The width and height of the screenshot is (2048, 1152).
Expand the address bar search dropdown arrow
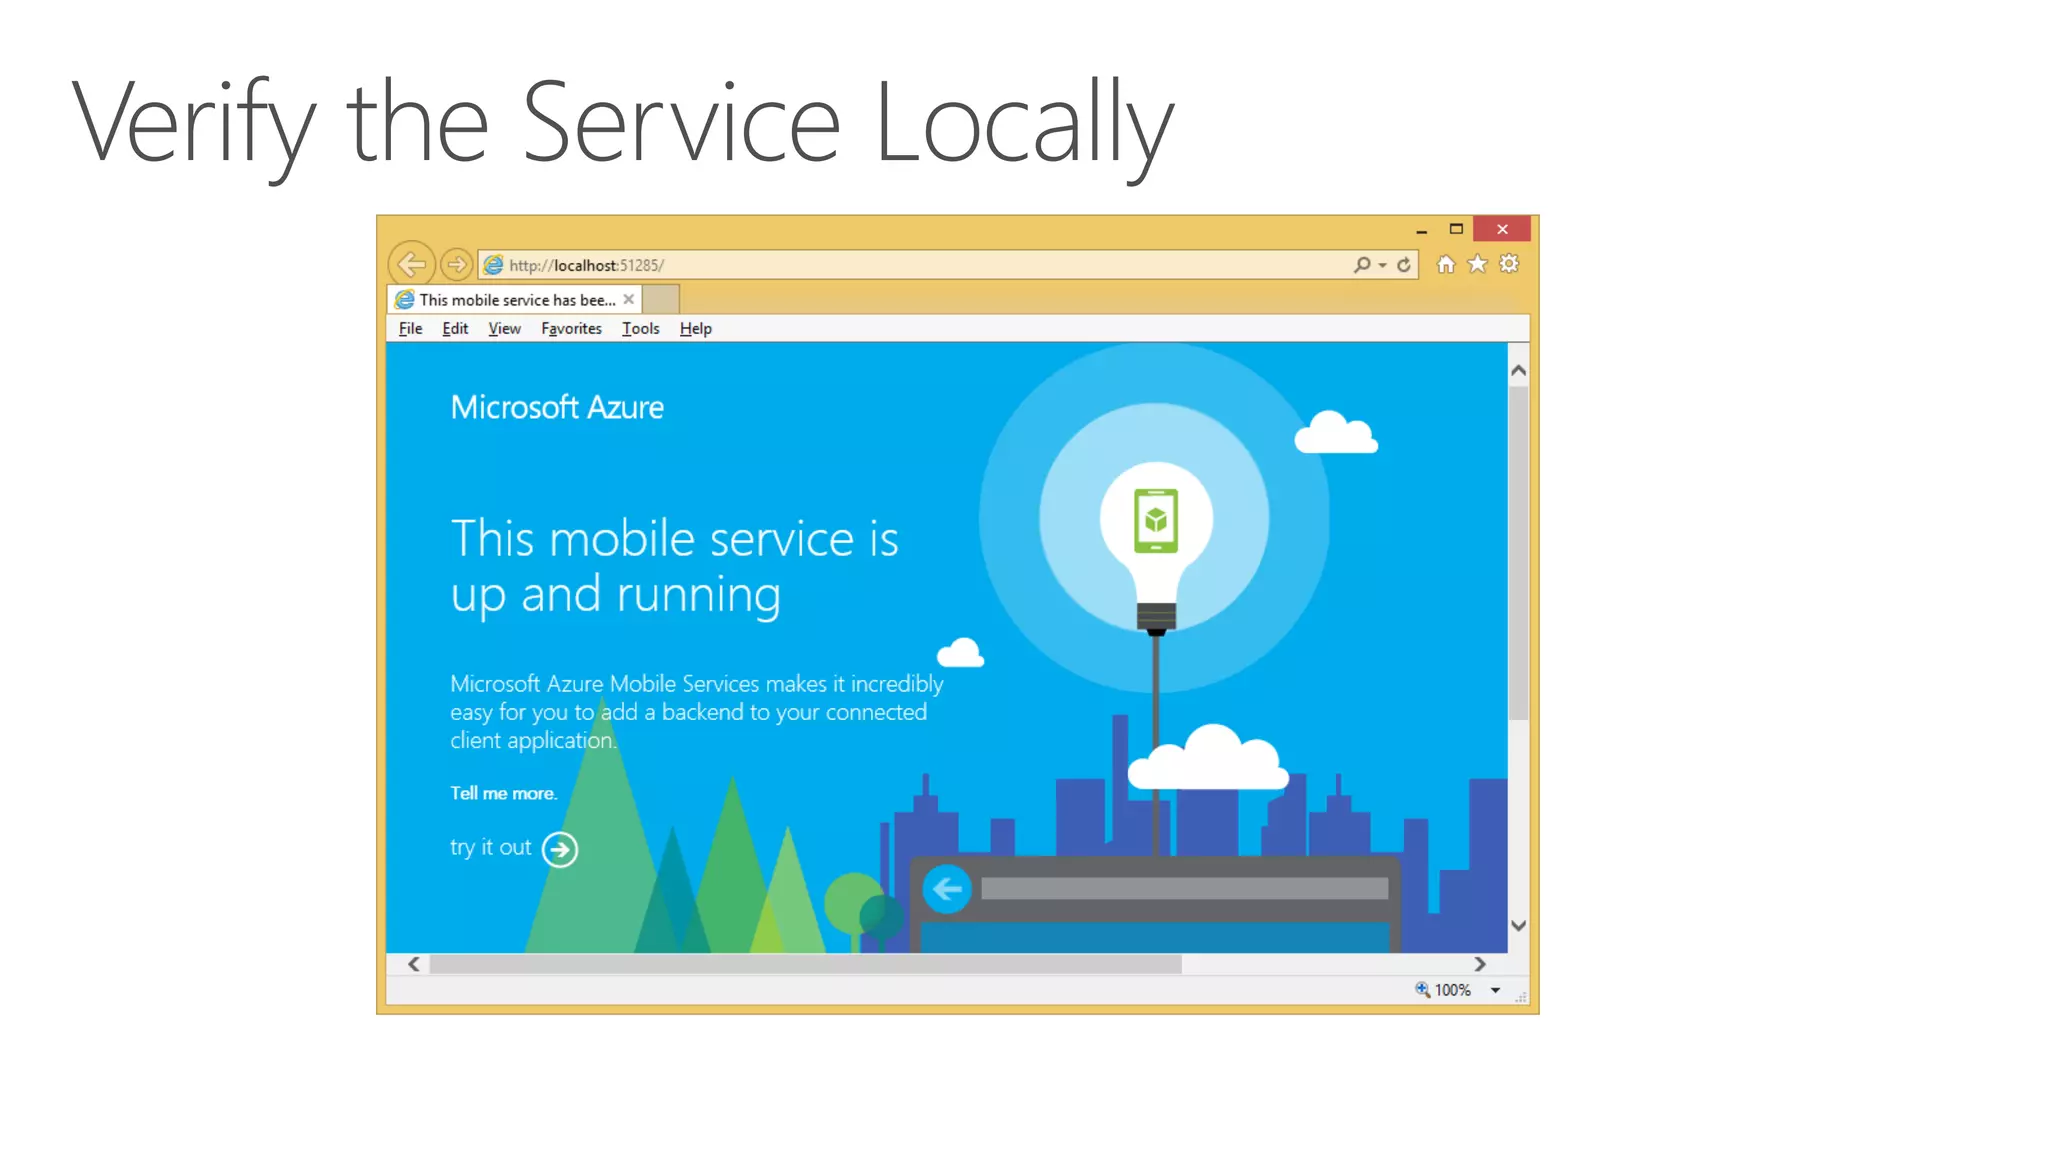coord(1383,266)
